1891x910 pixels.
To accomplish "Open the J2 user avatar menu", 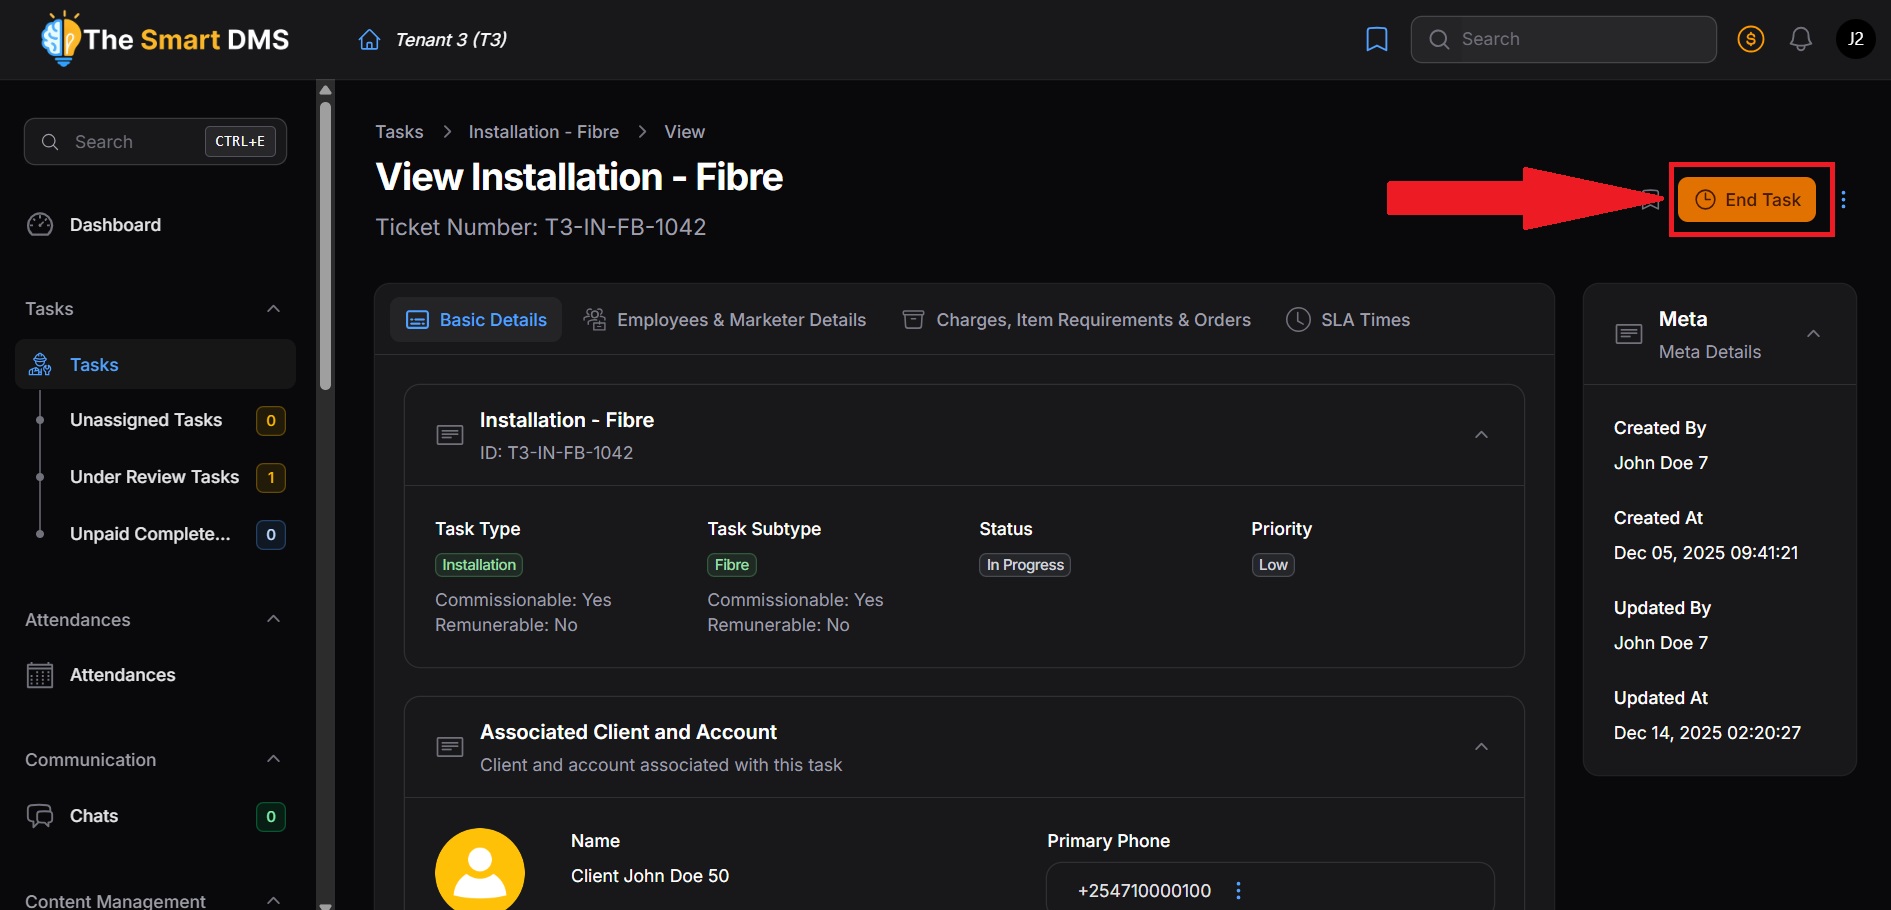I will 1855,40.
